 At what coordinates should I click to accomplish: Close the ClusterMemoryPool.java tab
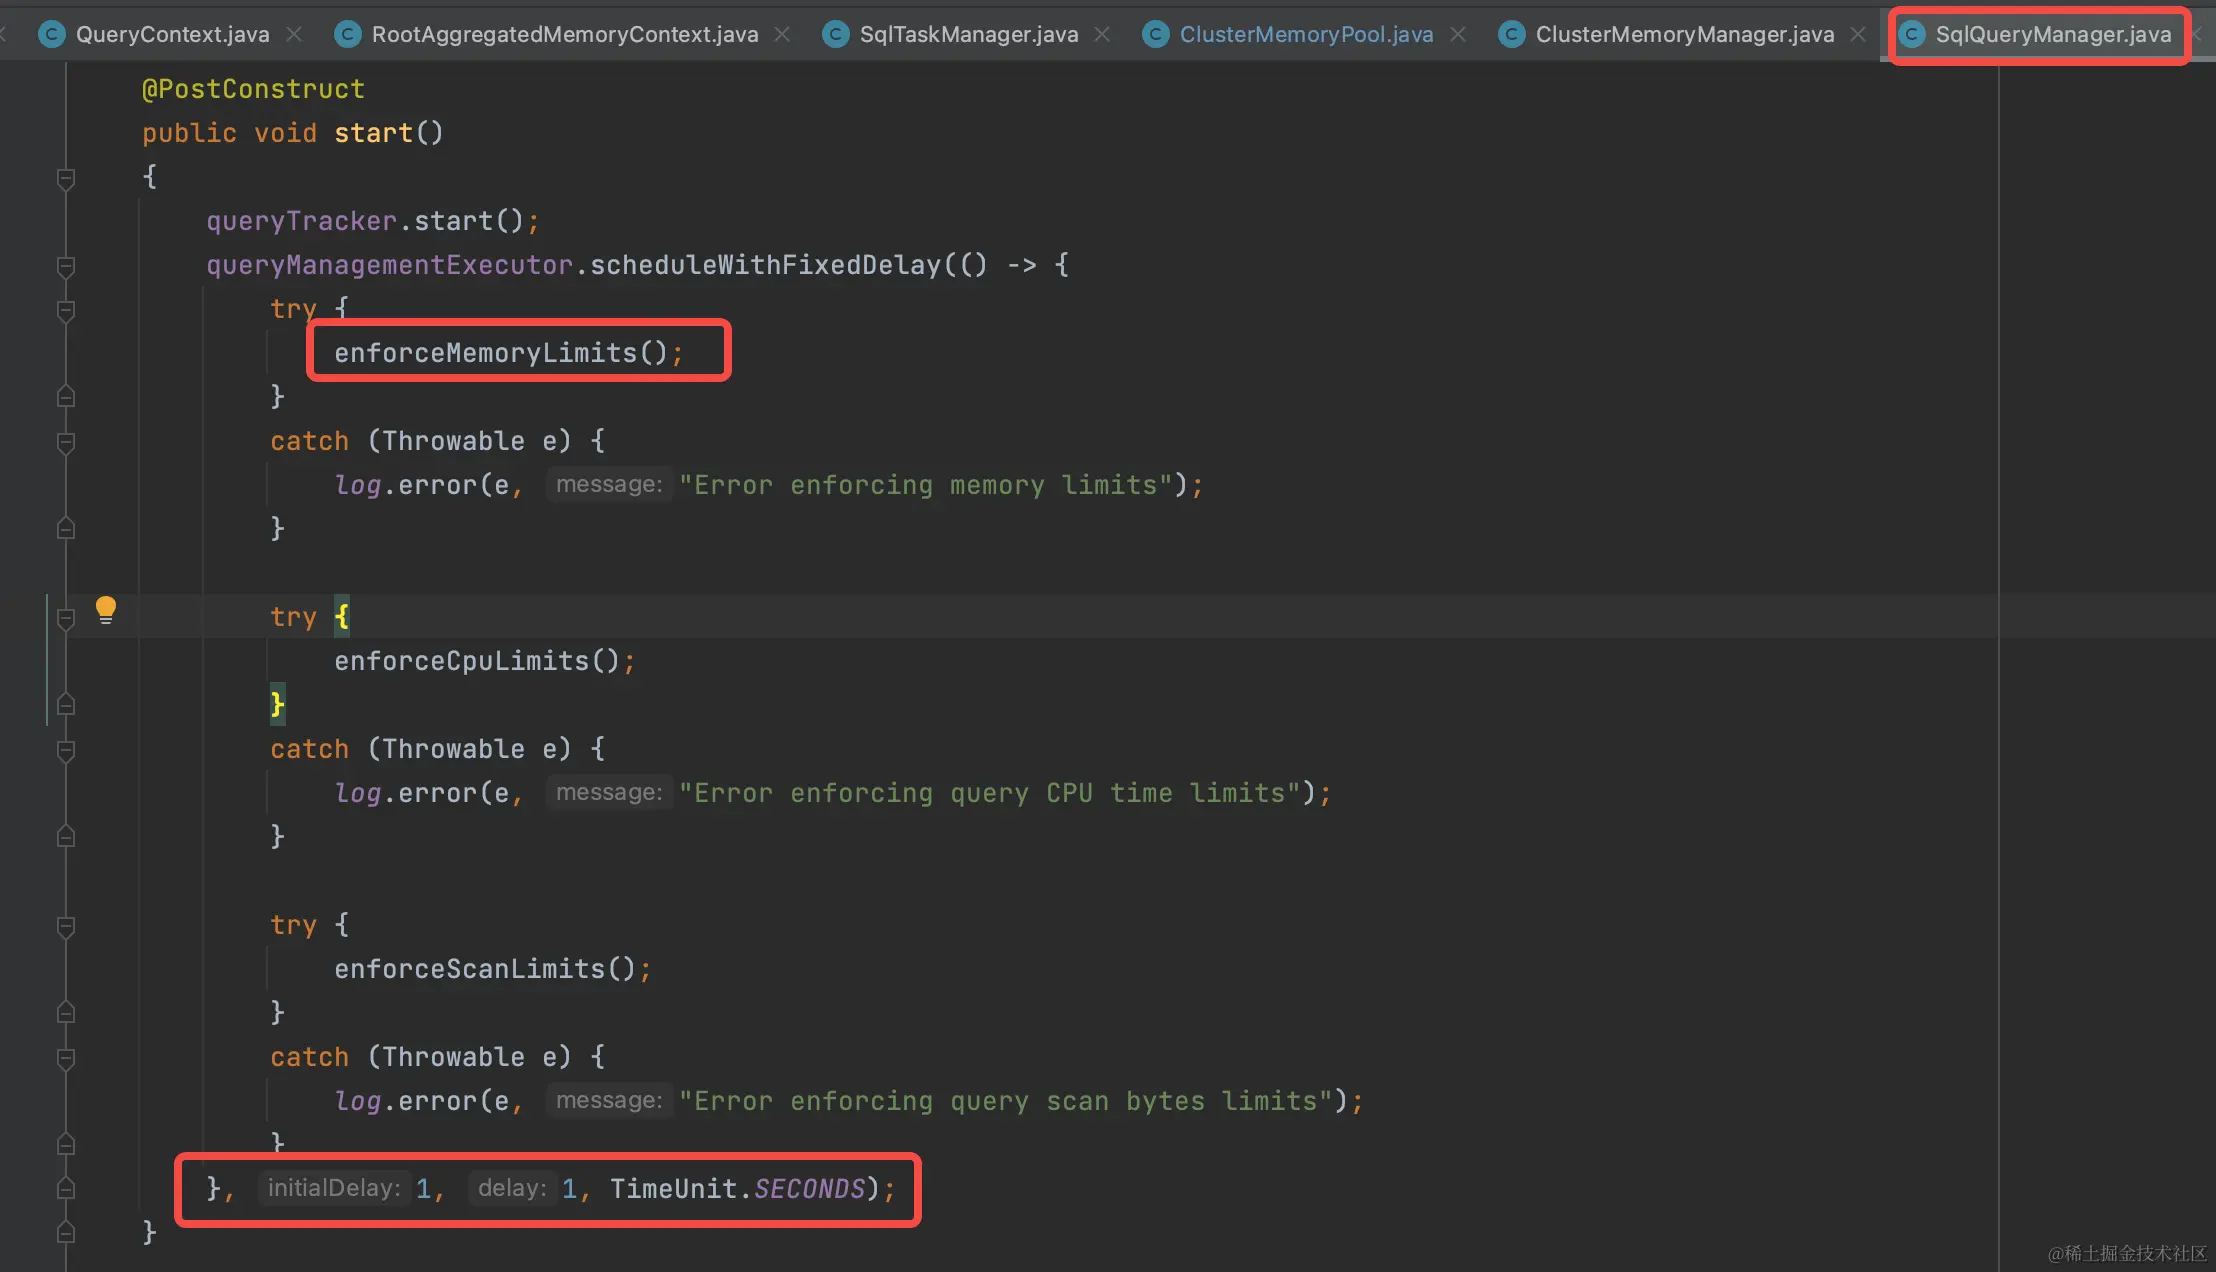tap(1458, 35)
